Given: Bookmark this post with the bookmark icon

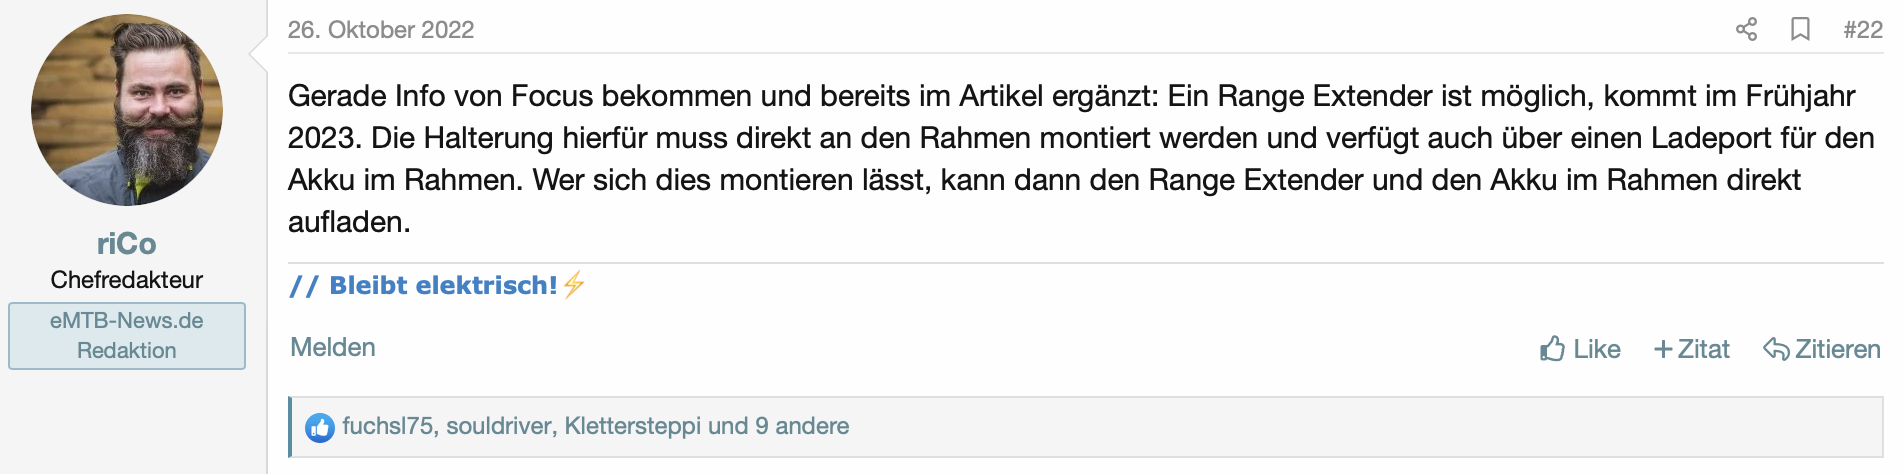Looking at the screenshot, I should [x=1800, y=29].
